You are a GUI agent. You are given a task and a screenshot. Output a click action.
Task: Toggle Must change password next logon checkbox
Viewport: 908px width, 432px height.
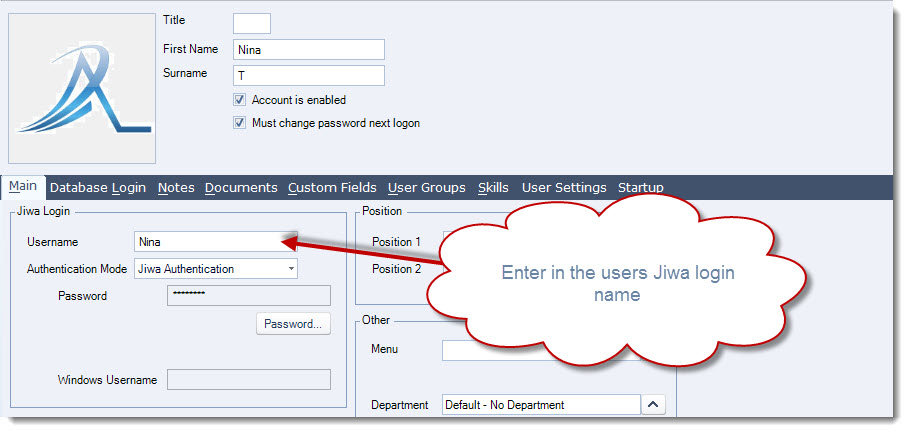(x=239, y=123)
